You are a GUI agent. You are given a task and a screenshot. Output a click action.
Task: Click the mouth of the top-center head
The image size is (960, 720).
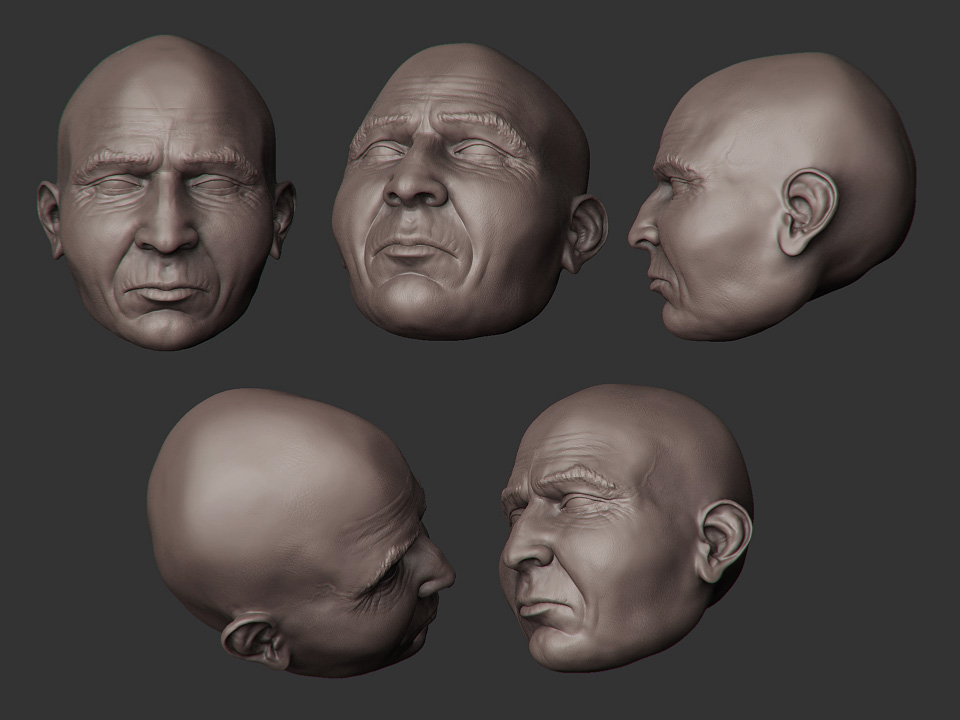[x=415, y=250]
